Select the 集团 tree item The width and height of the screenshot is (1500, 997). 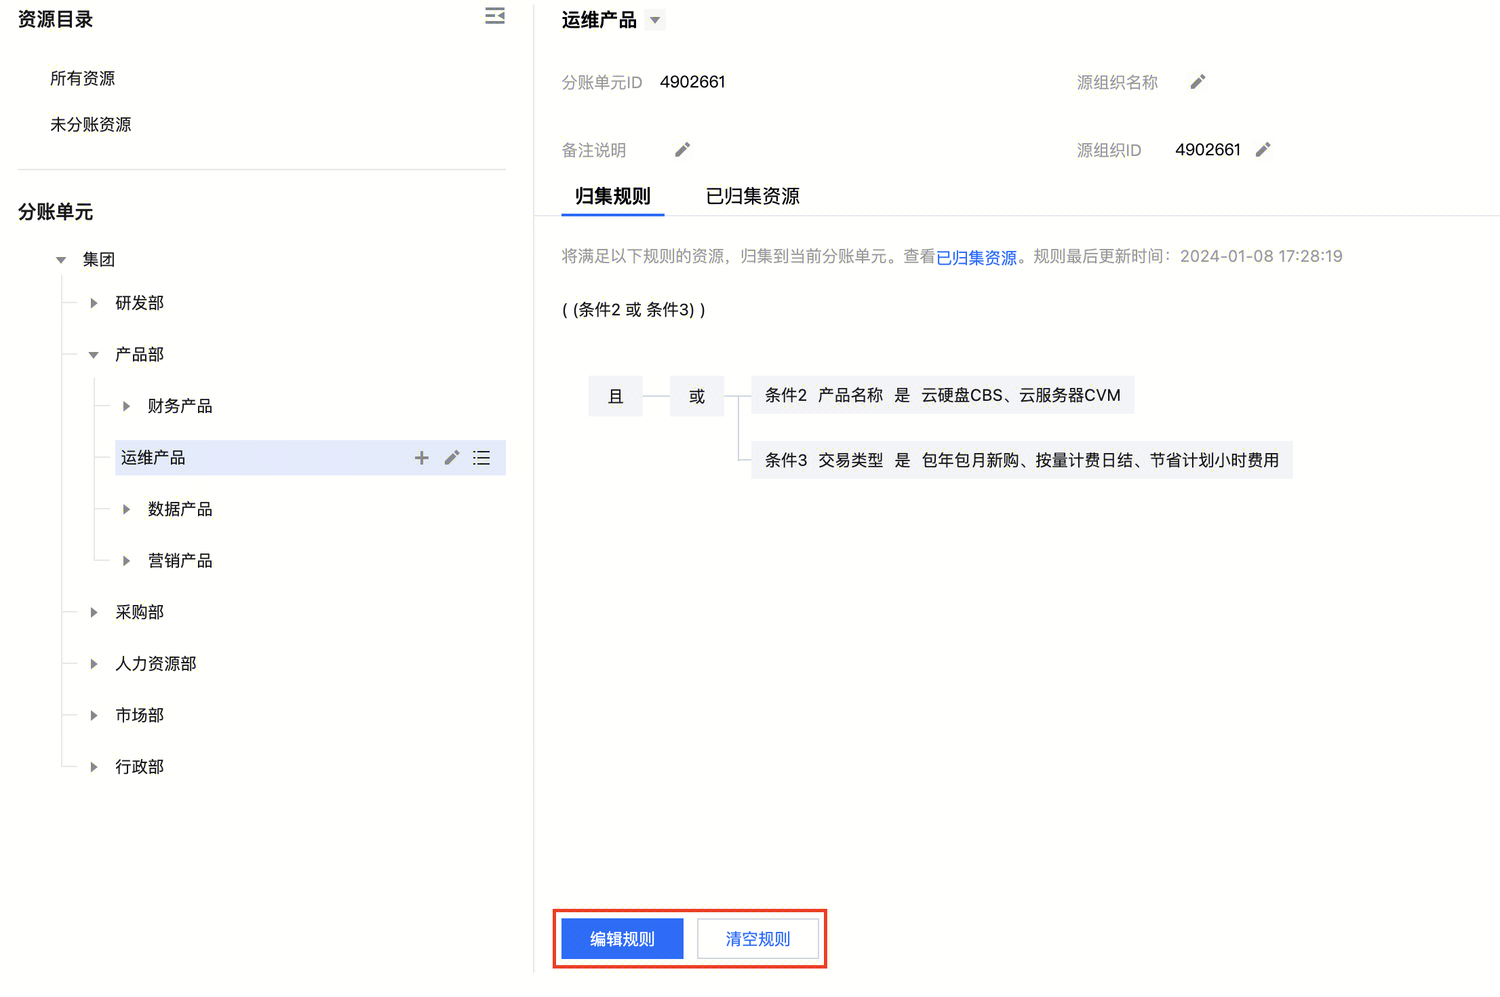click(x=99, y=260)
